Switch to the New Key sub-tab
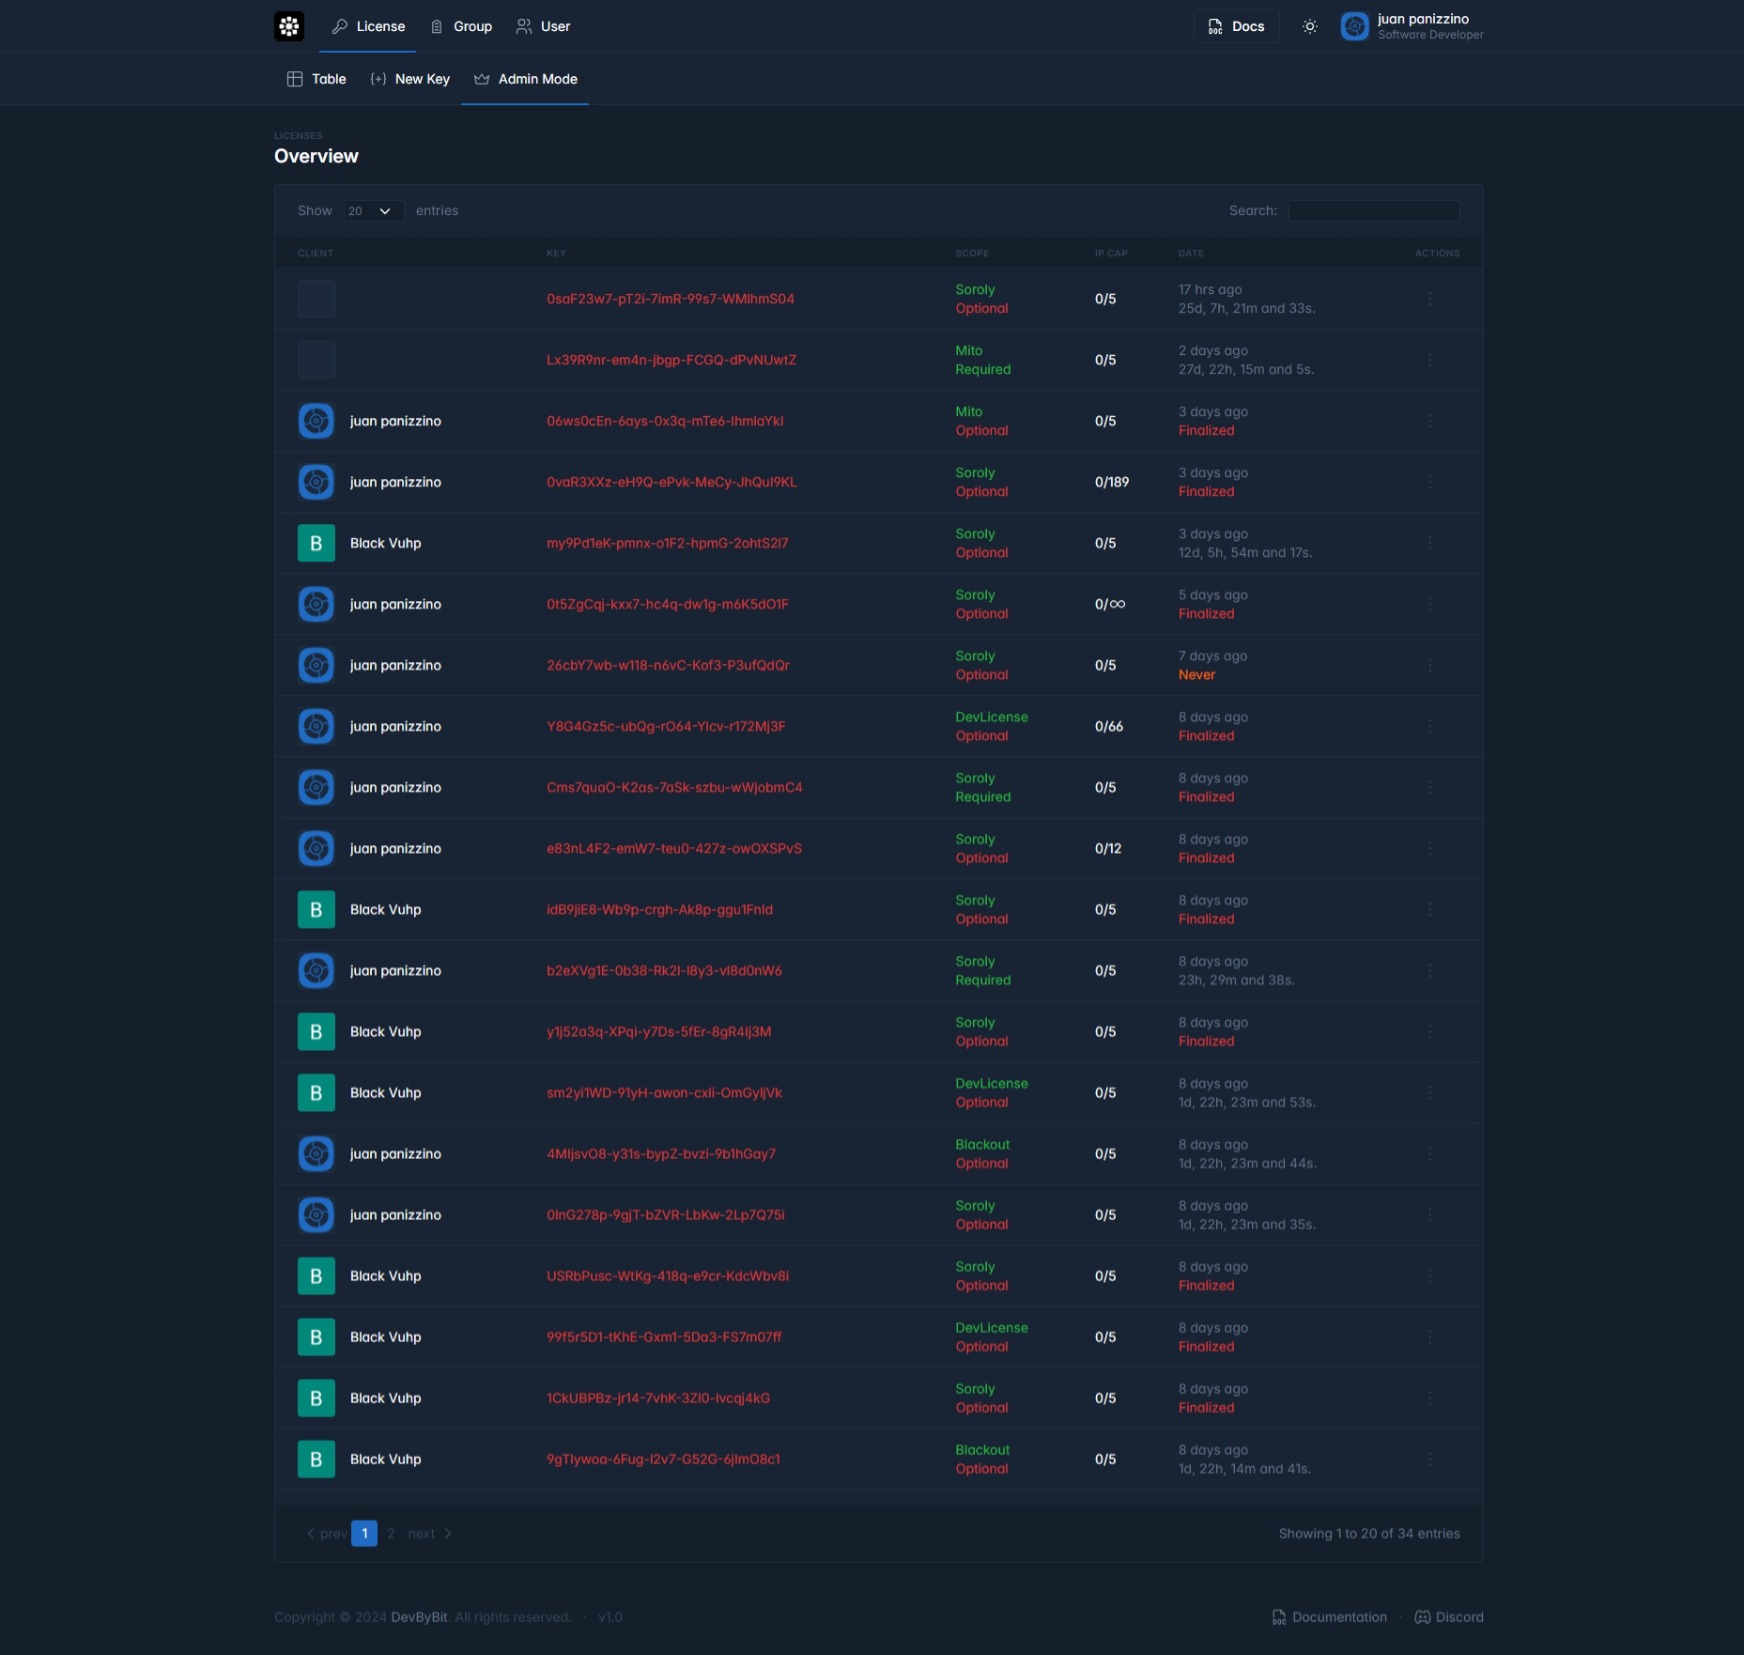The width and height of the screenshot is (1744, 1655). (x=410, y=79)
